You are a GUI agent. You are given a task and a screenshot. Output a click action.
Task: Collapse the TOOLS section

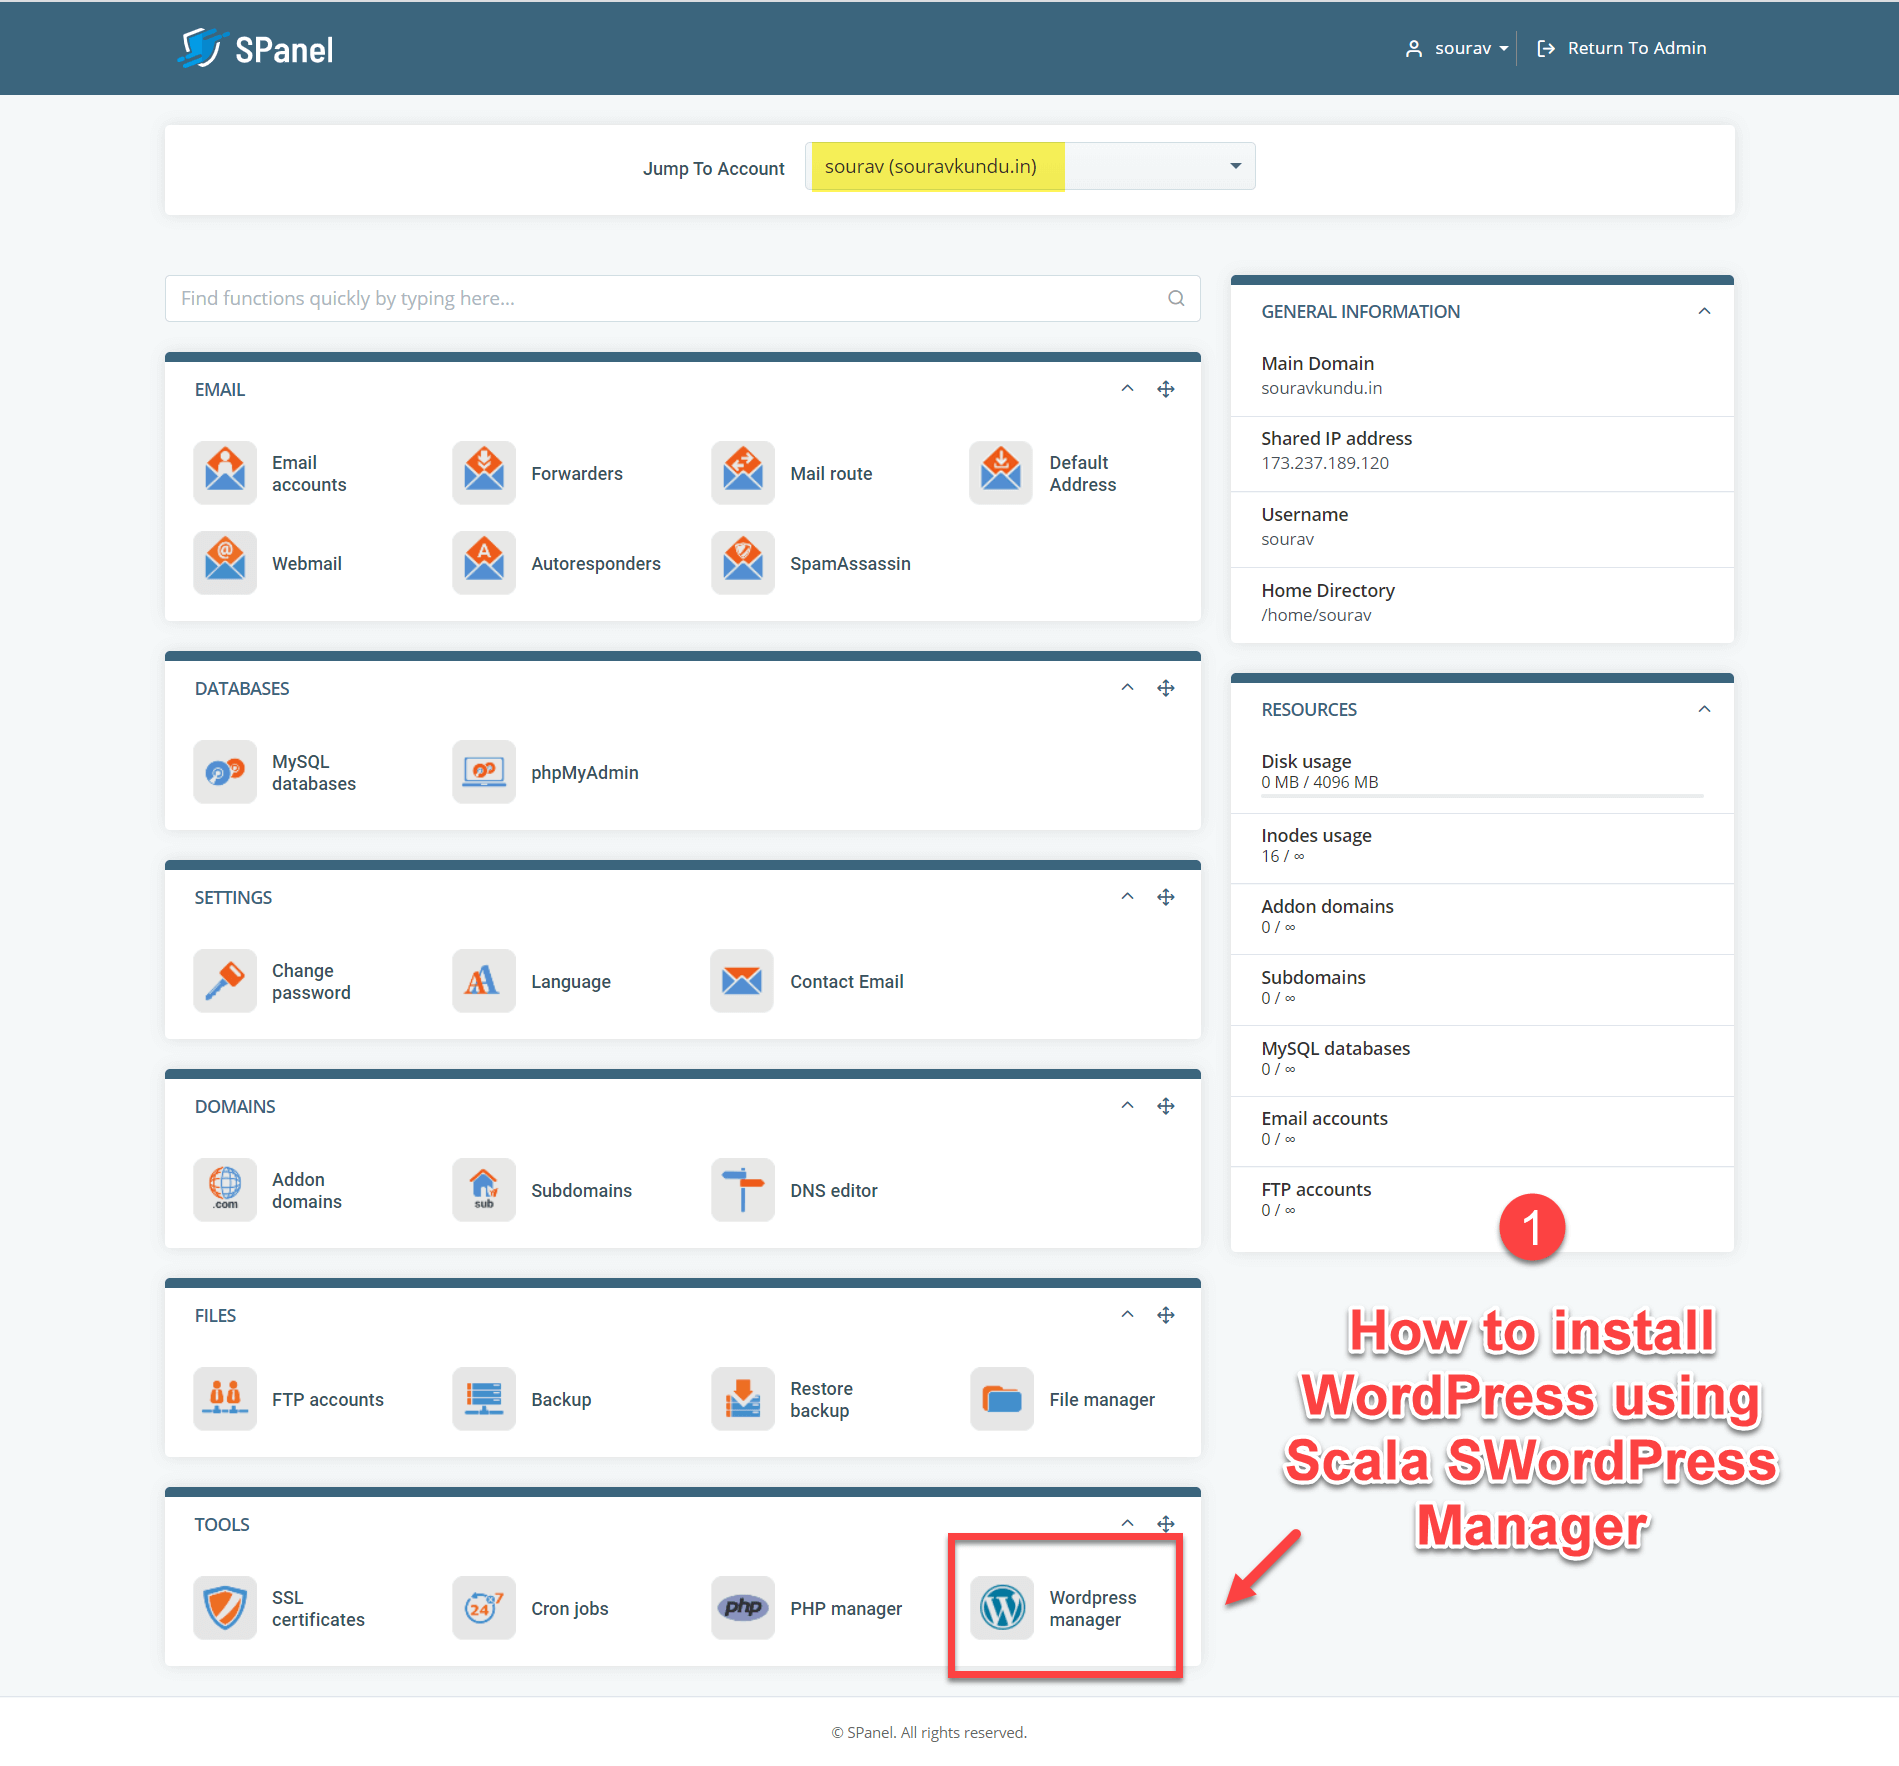coord(1127,1524)
